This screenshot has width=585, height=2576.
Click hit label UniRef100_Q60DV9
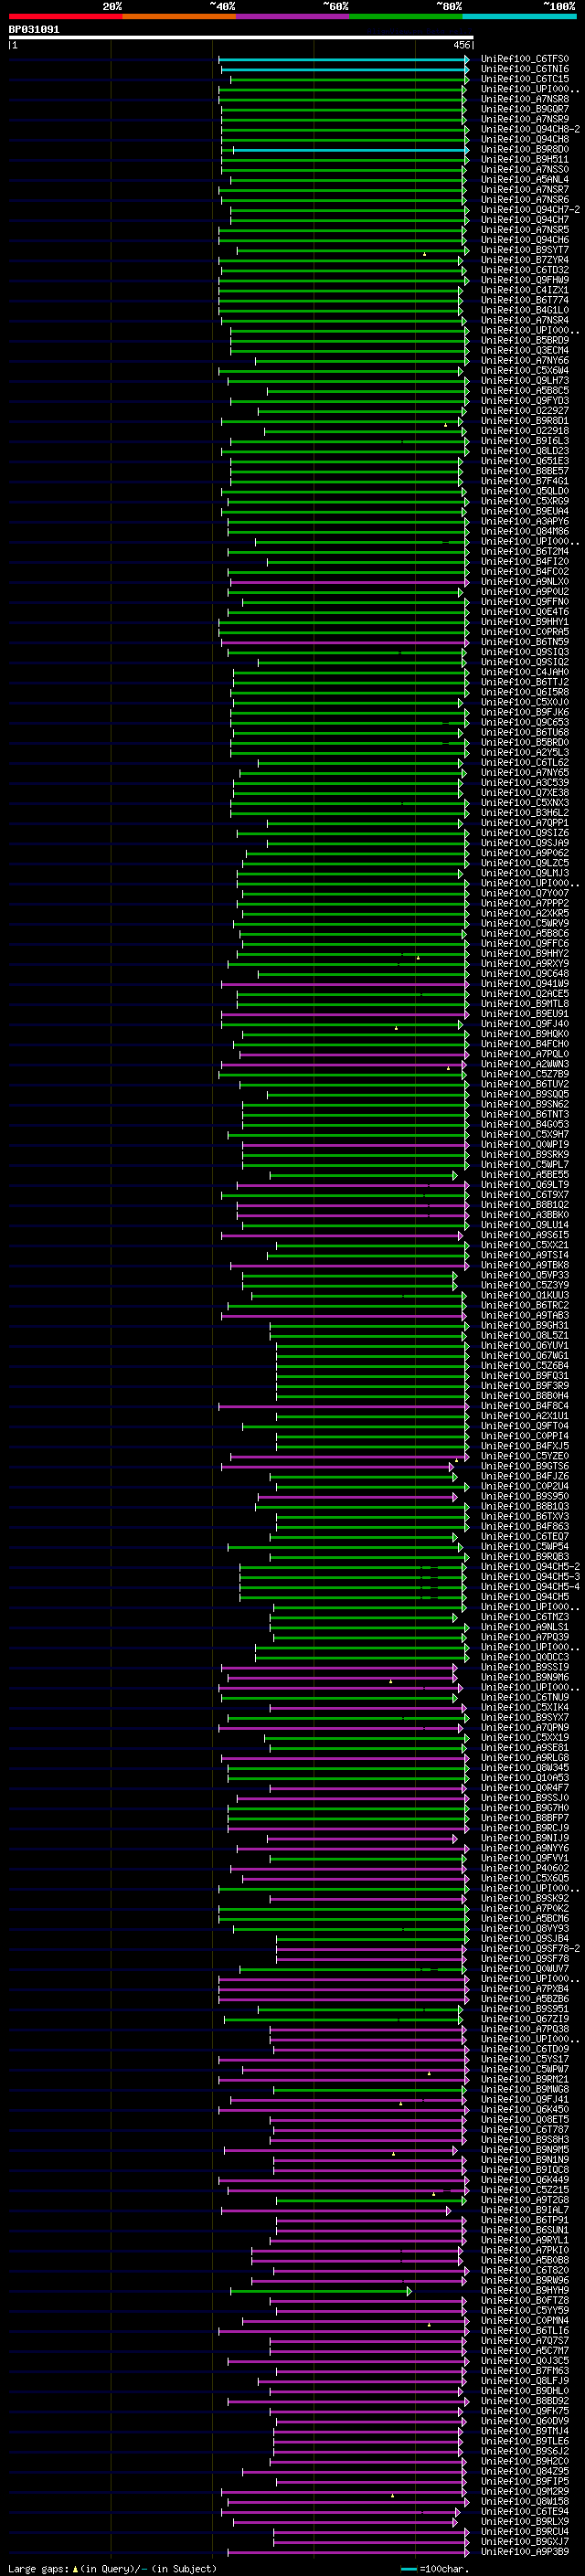(x=525, y=2421)
